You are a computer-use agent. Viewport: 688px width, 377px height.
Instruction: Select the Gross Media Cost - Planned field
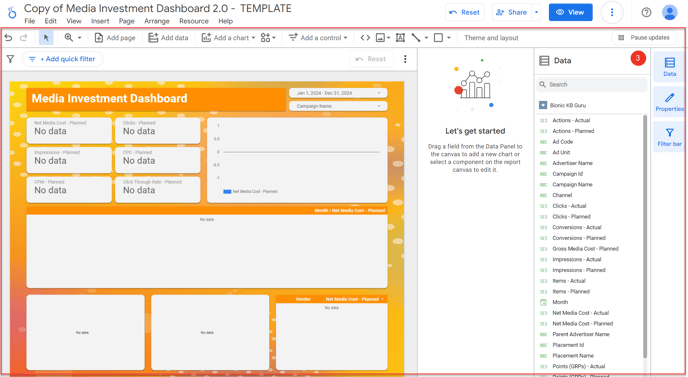coord(585,248)
